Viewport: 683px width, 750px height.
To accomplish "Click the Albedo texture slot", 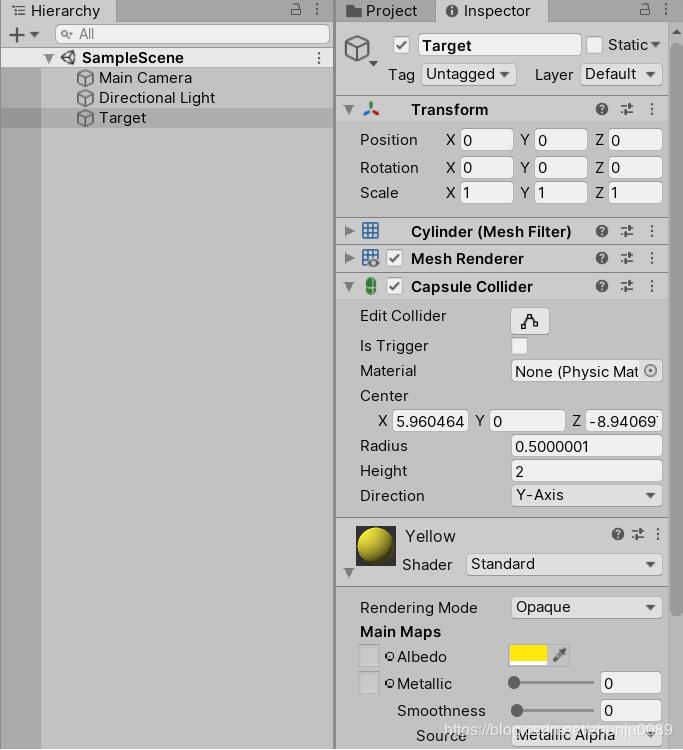I will [369, 656].
